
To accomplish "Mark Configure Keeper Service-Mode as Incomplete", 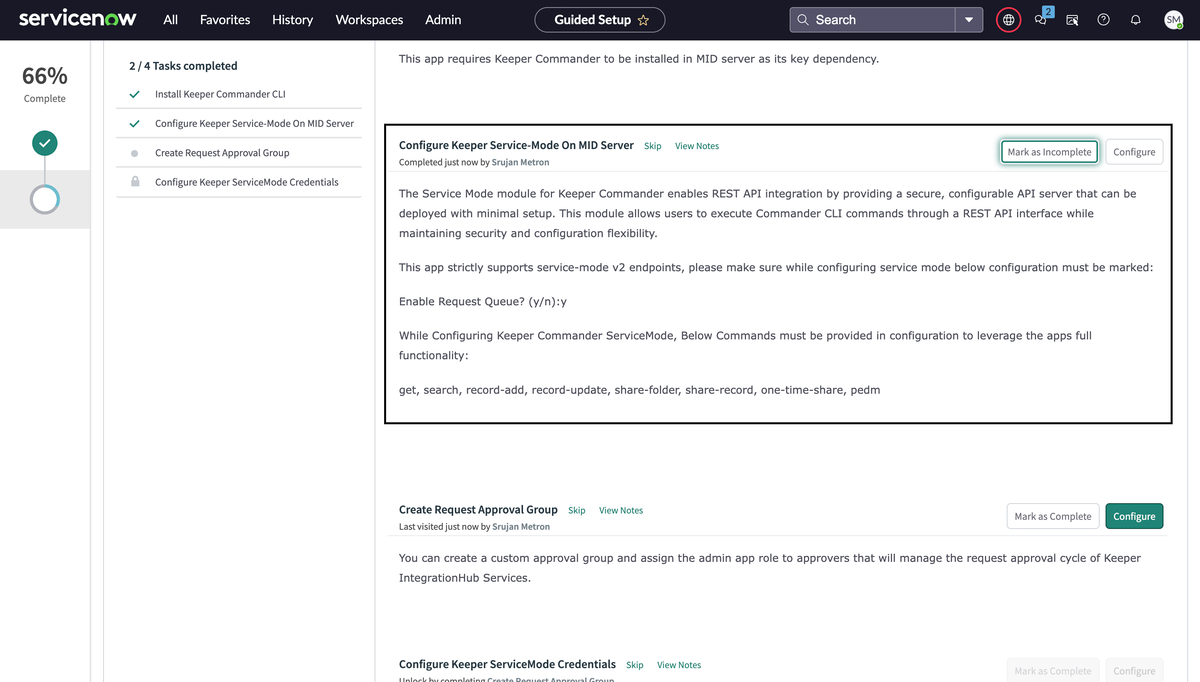I will click(x=1050, y=152).
